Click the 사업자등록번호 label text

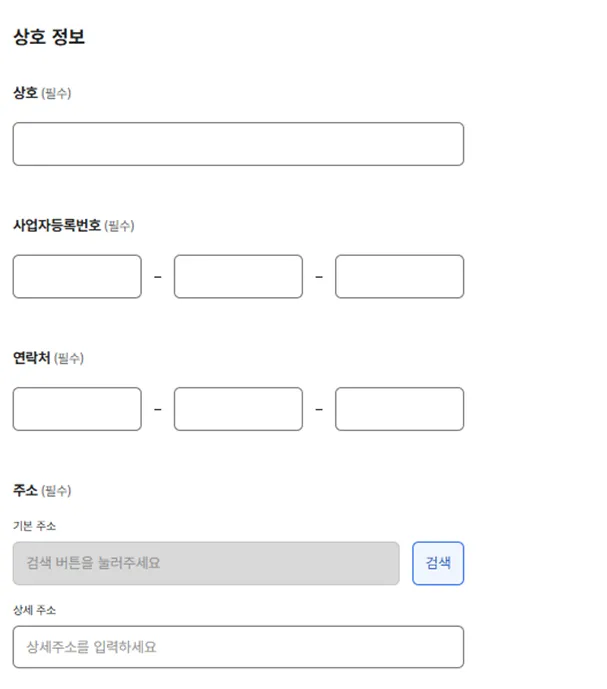click(57, 225)
